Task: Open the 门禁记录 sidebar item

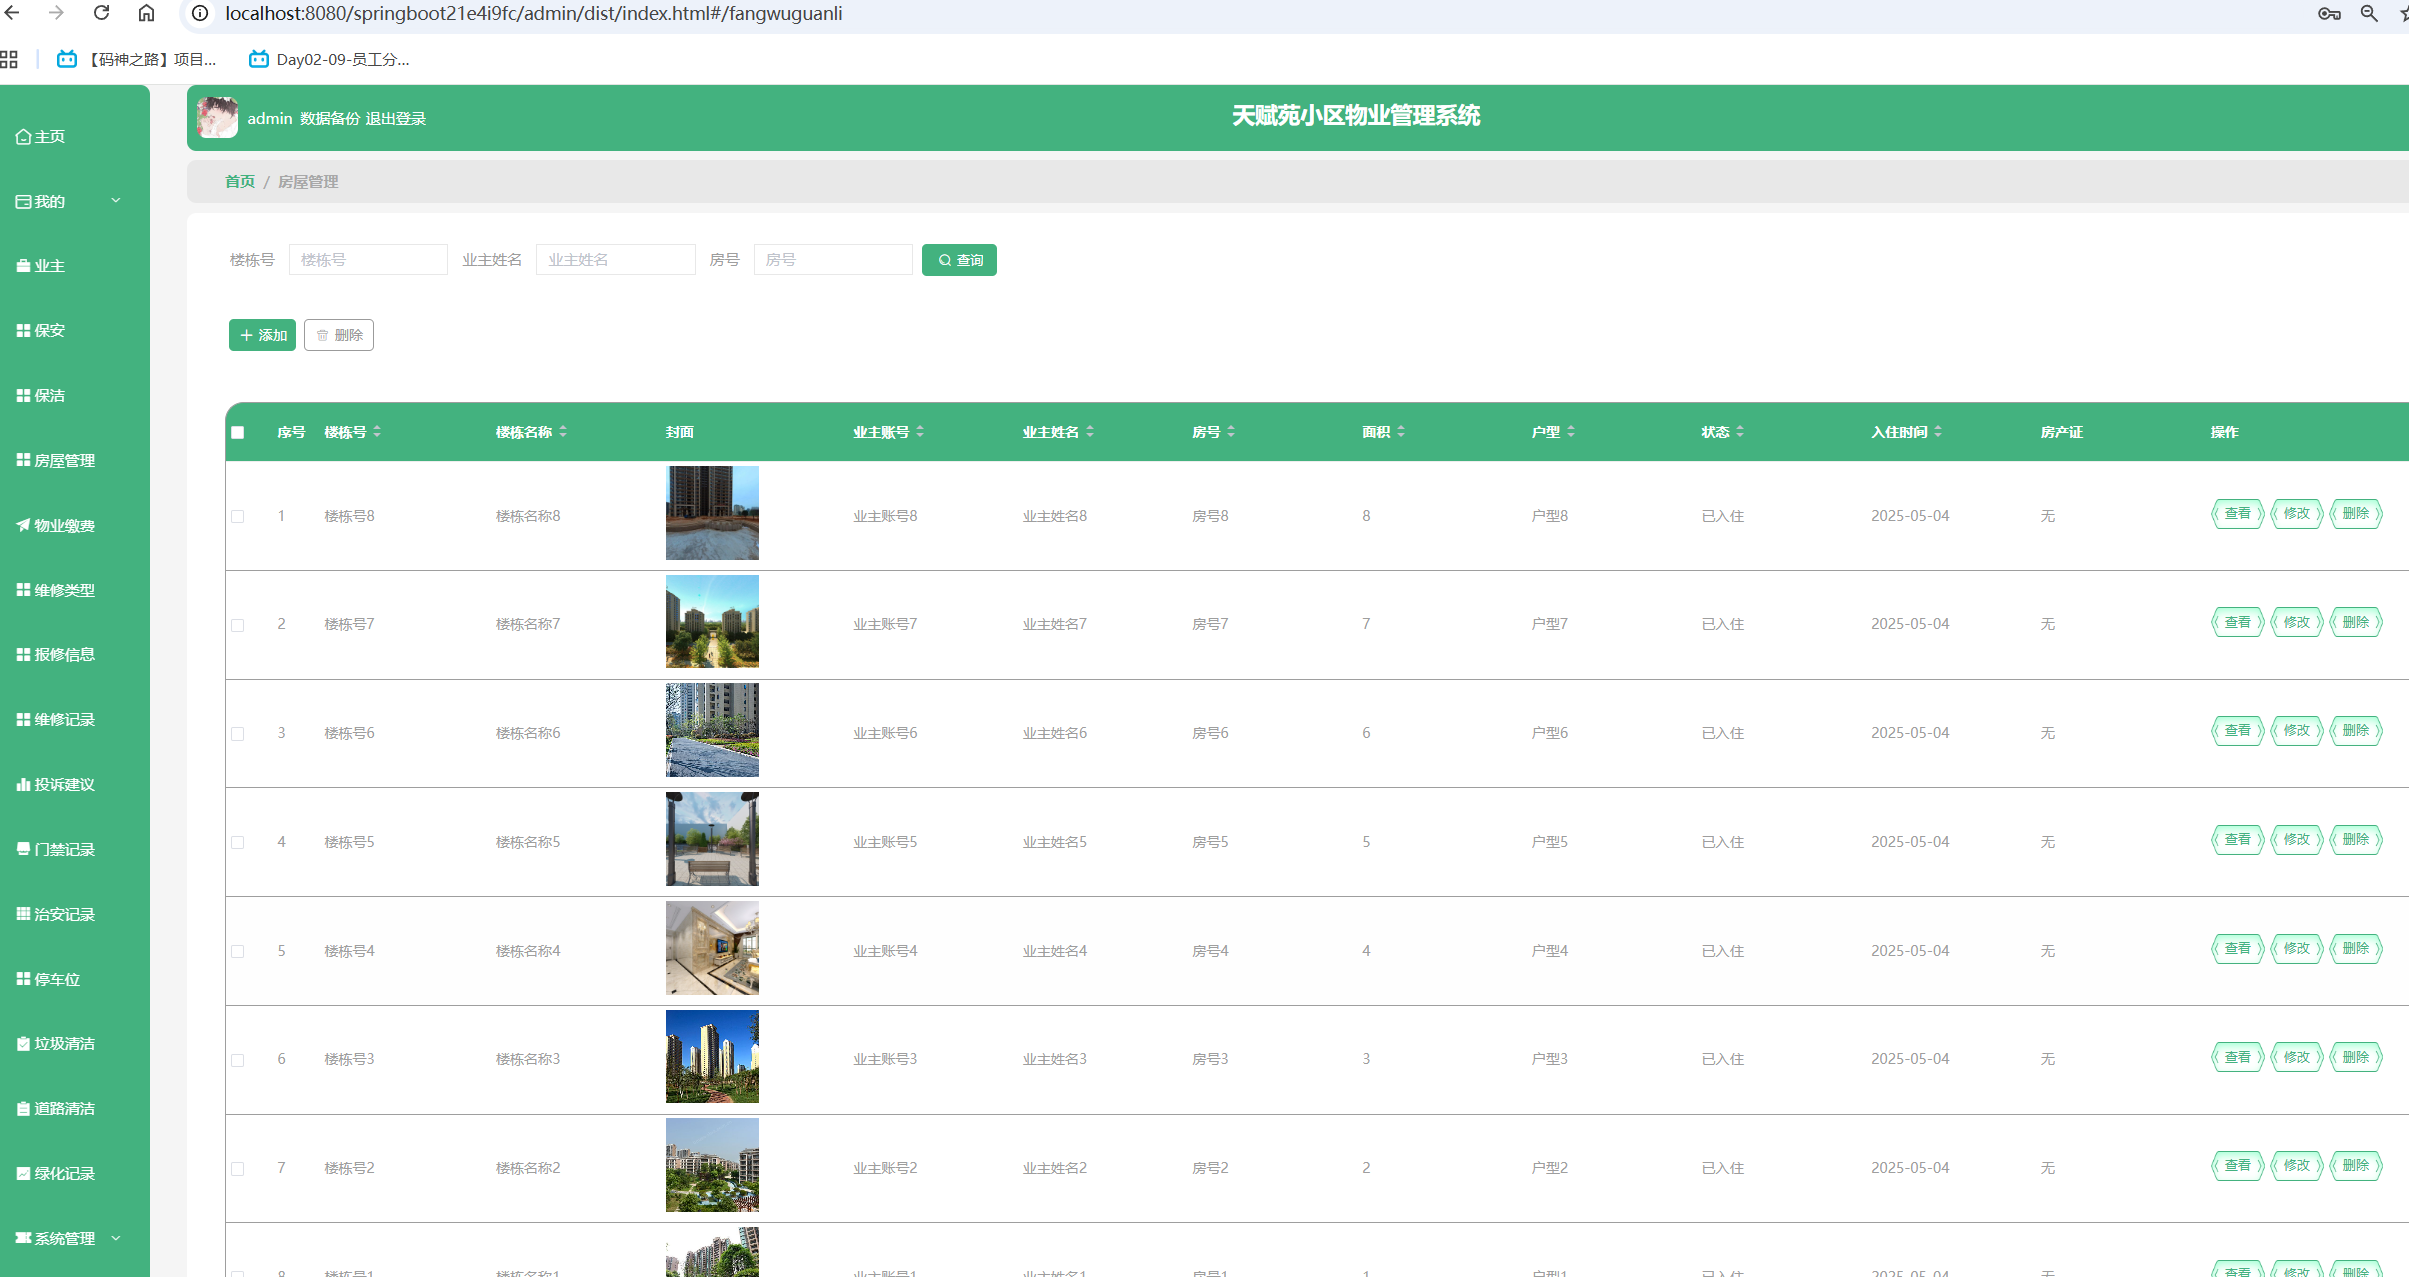Action: point(64,850)
